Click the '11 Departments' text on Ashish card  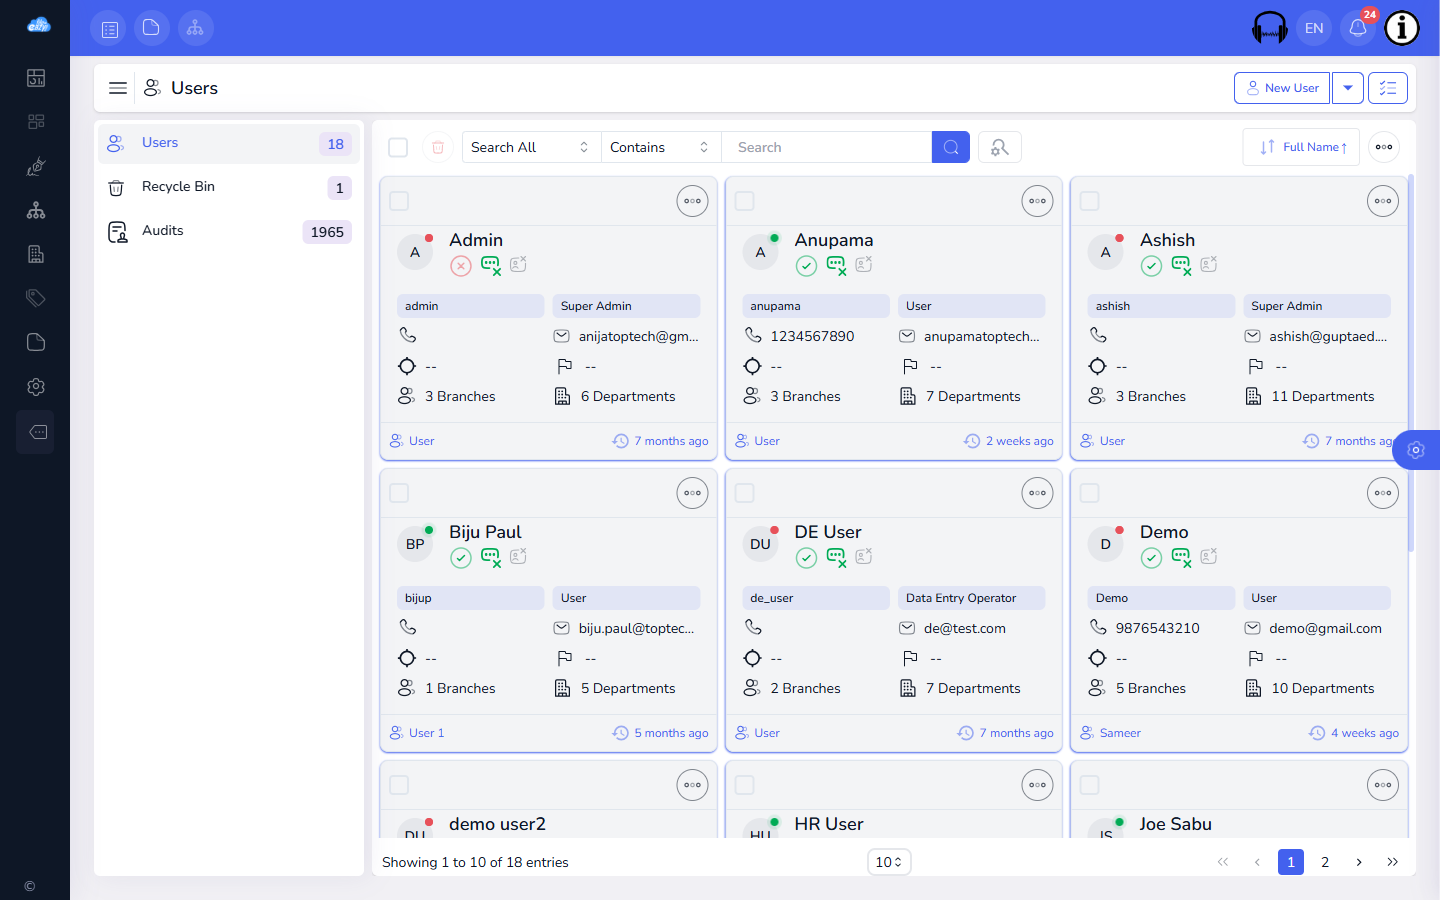tap(1323, 396)
